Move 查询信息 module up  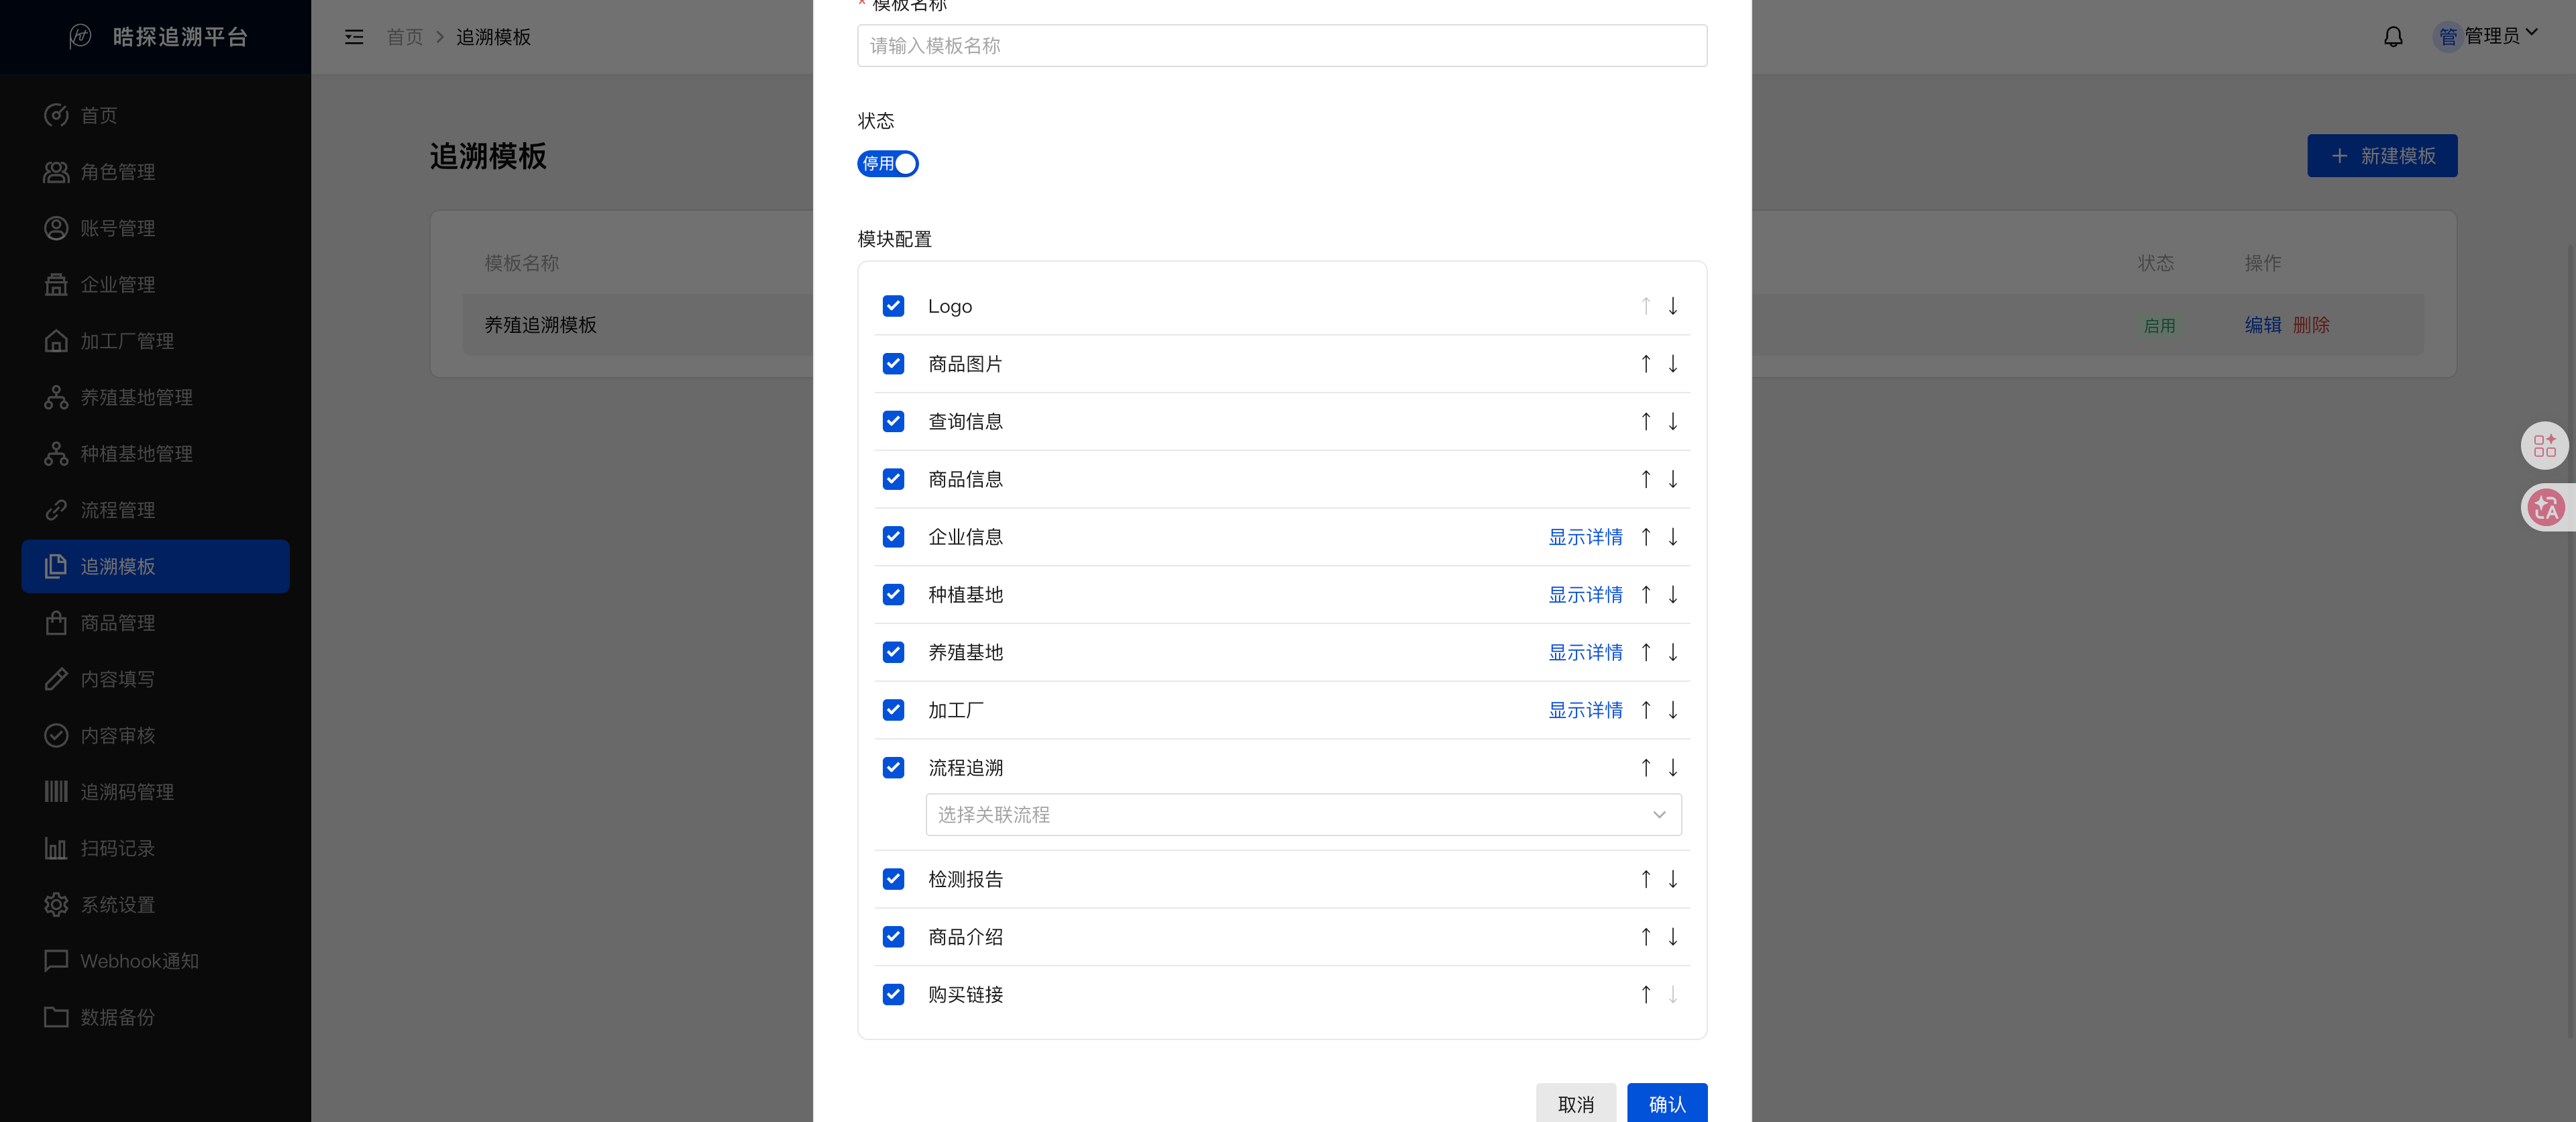[x=1645, y=422]
